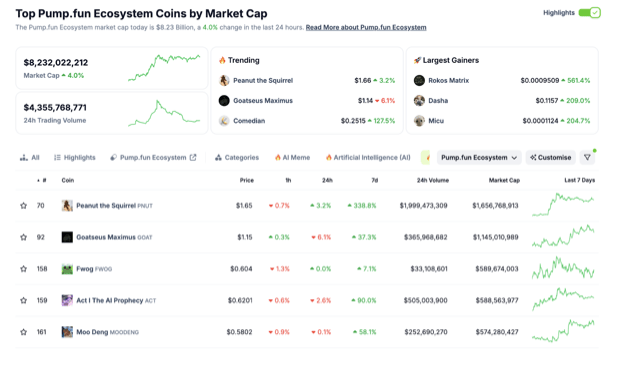Star the Act I The AI Prophecy row
The image size is (630, 368).
(x=23, y=301)
